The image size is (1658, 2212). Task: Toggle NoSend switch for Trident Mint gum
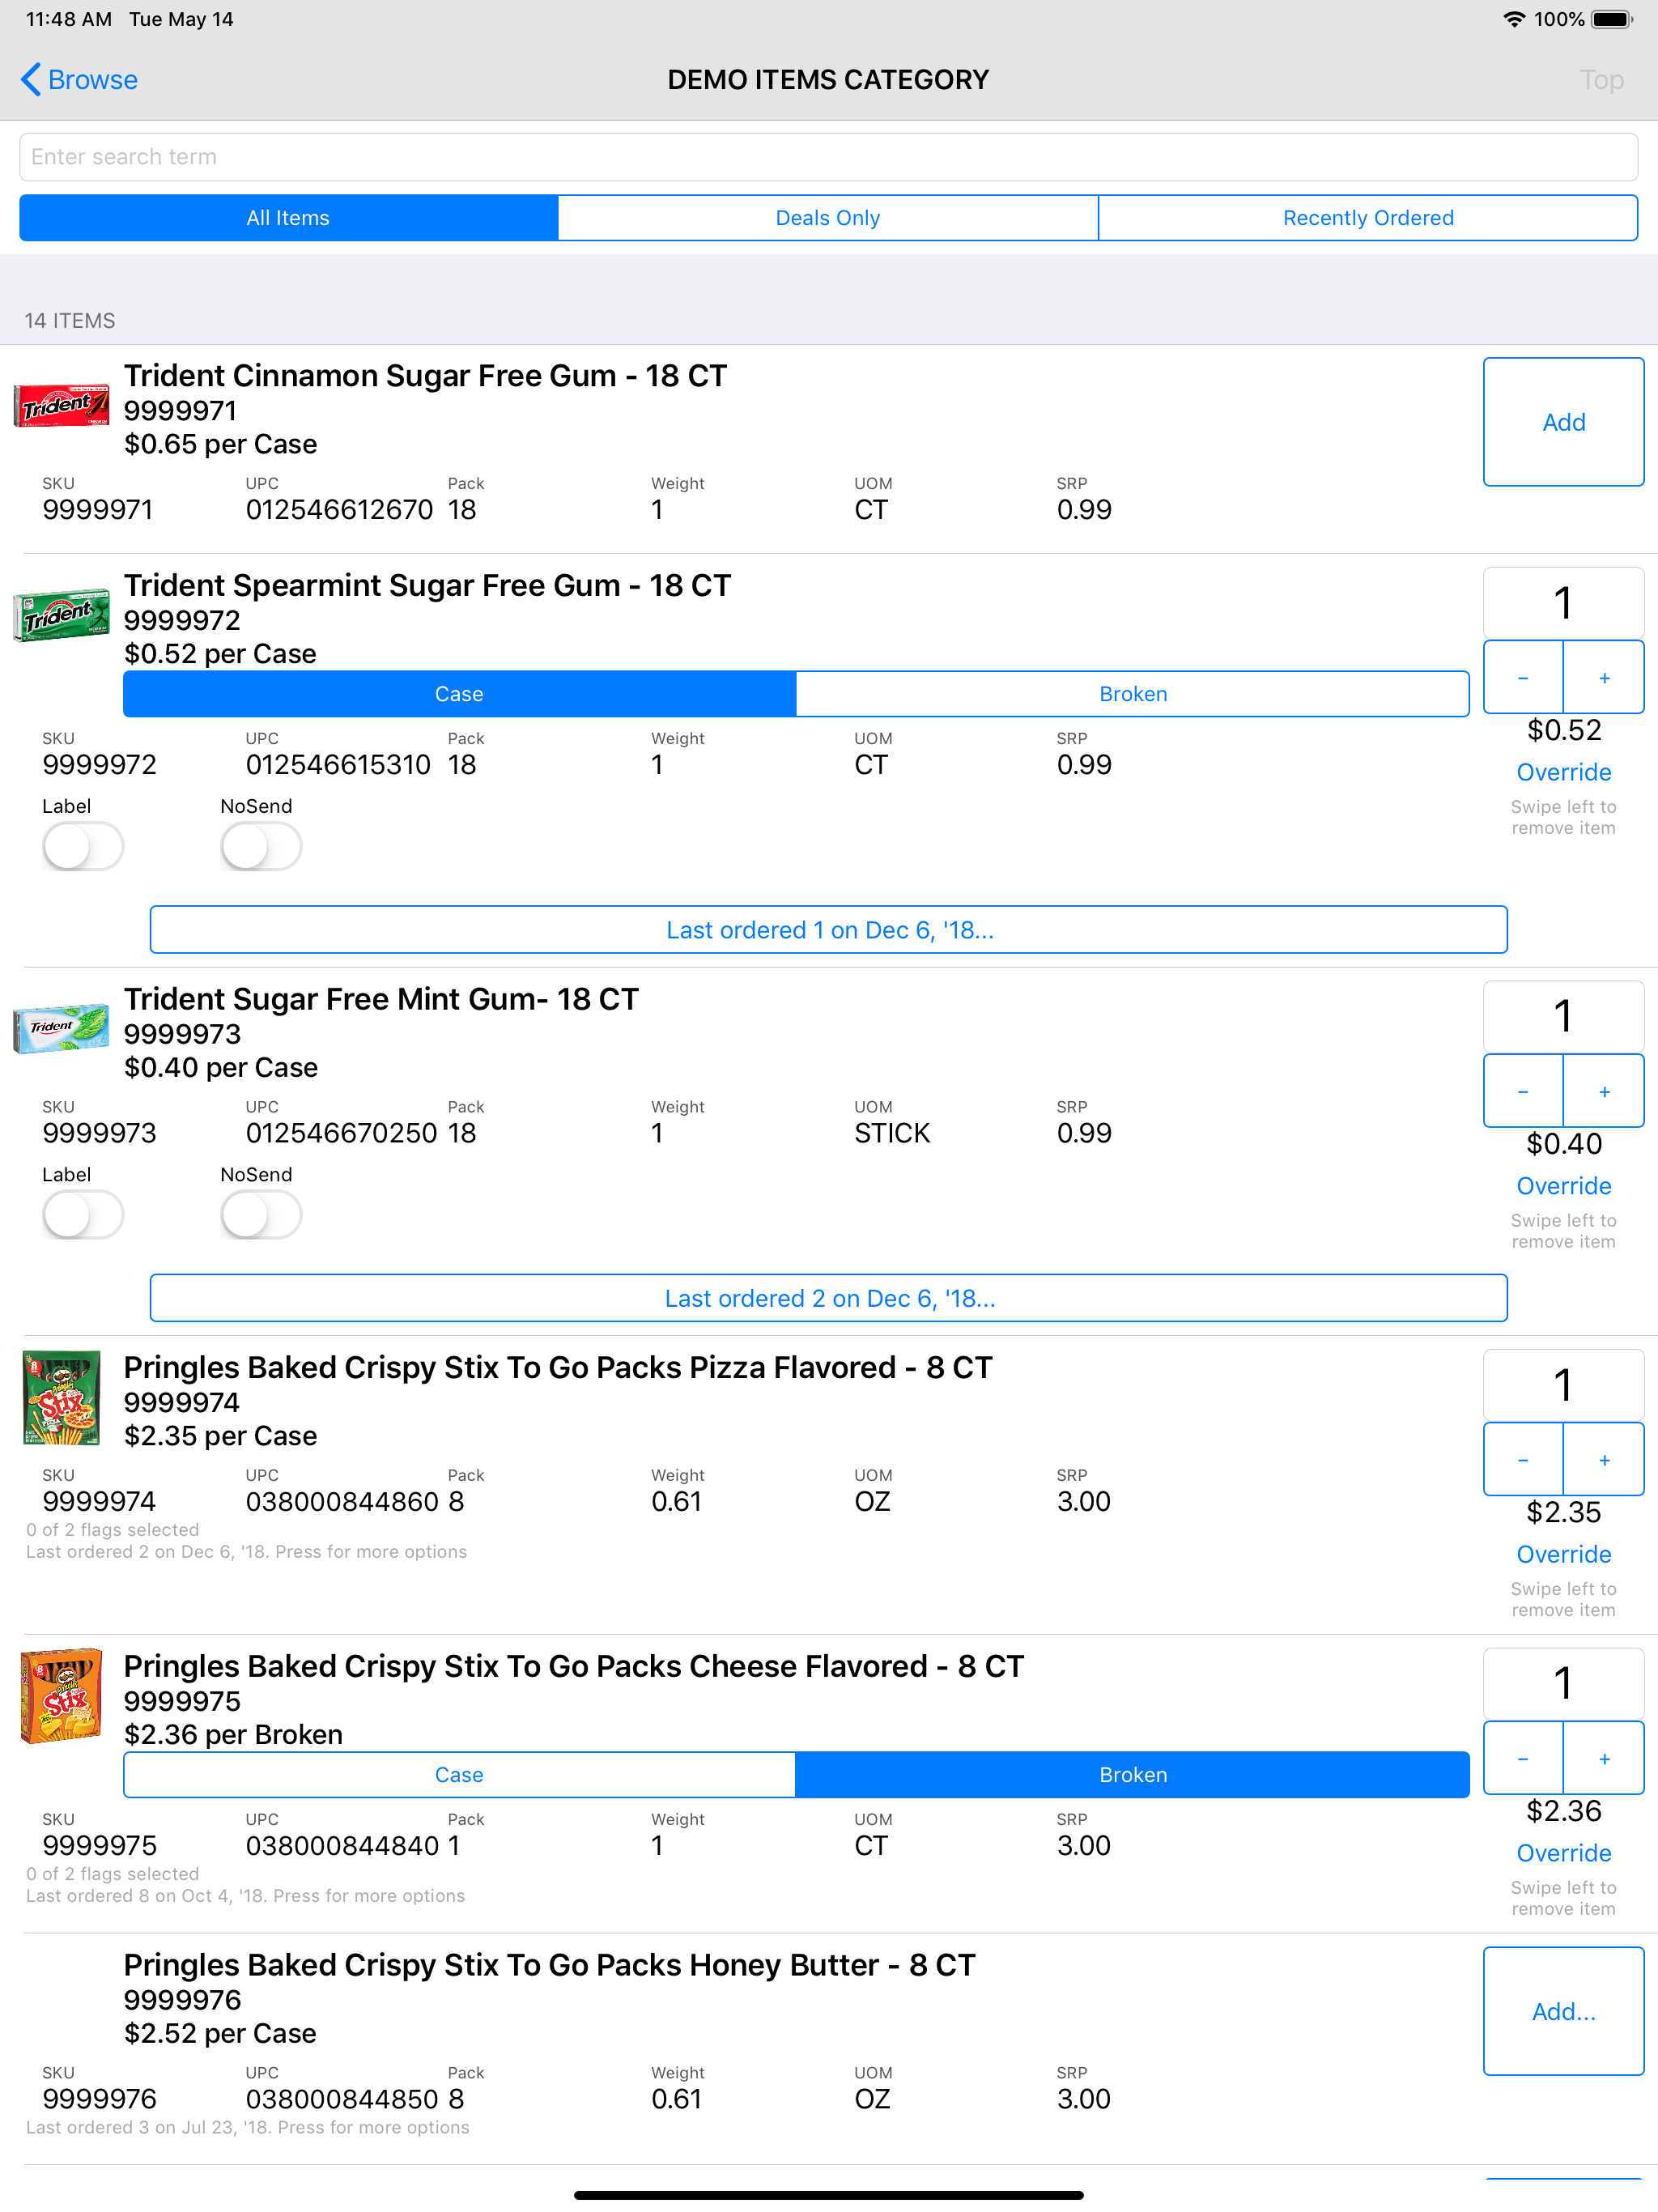[261, 1215]
